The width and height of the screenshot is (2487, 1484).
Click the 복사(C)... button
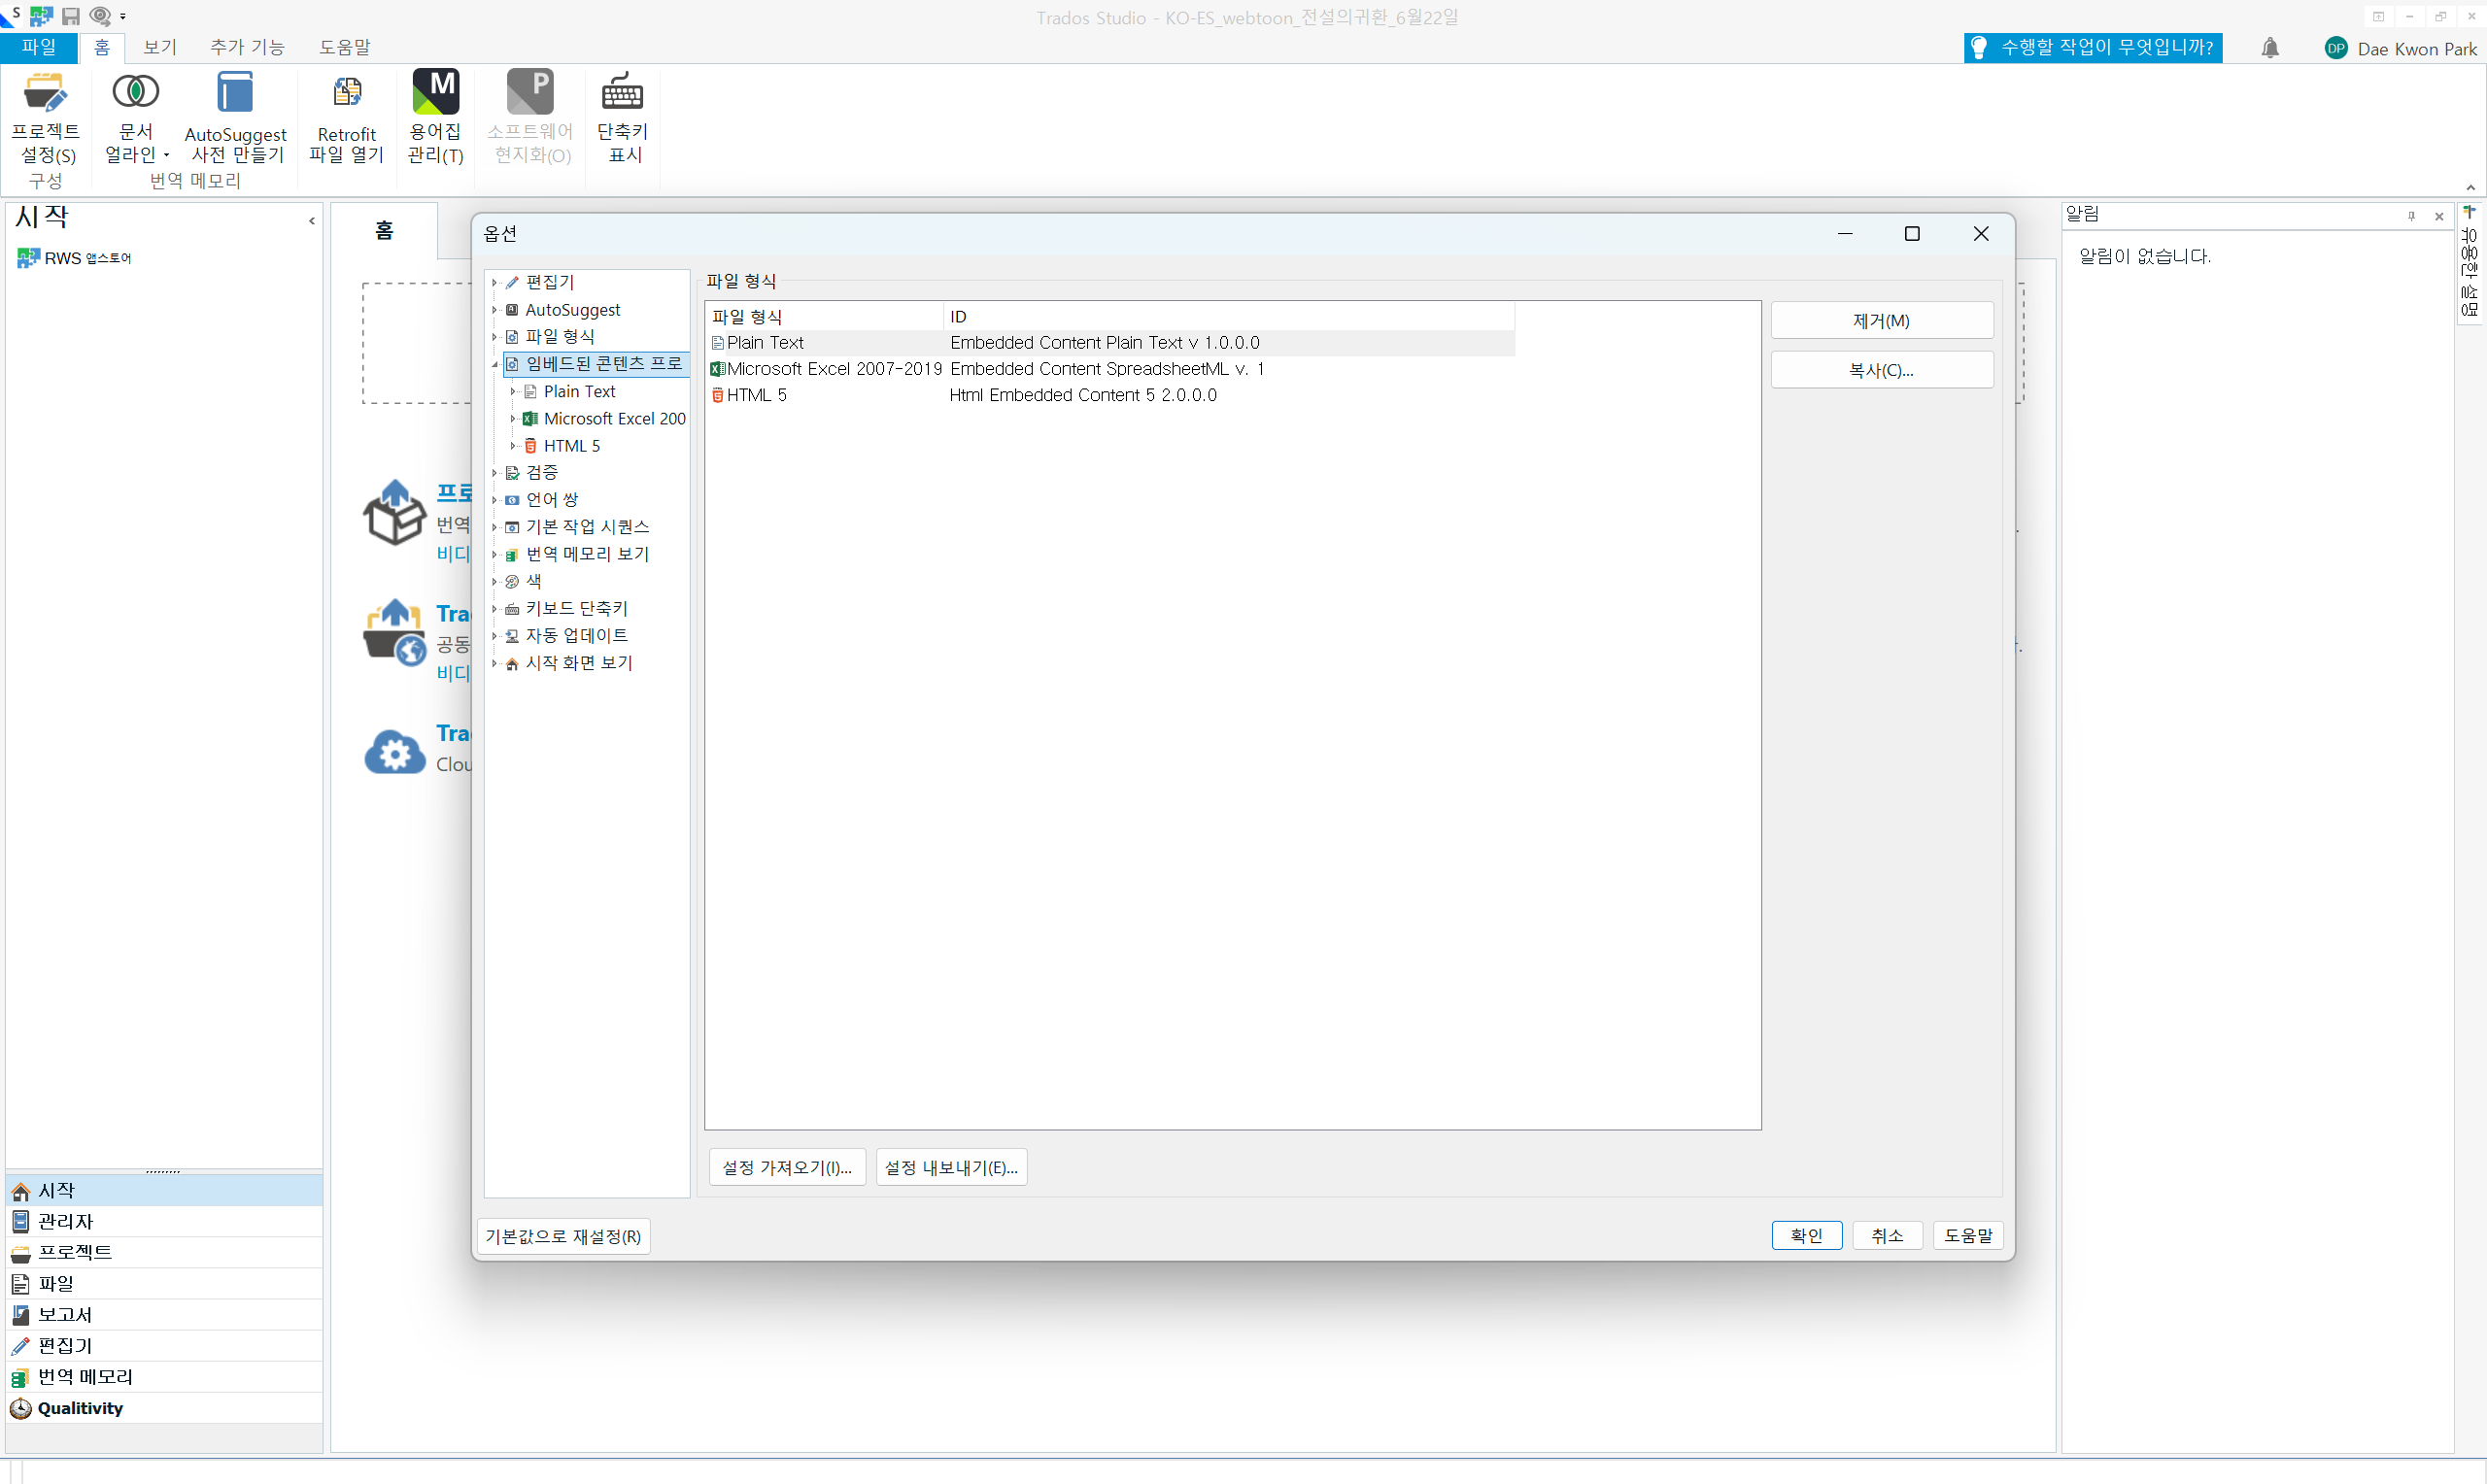coord(1881,370)
